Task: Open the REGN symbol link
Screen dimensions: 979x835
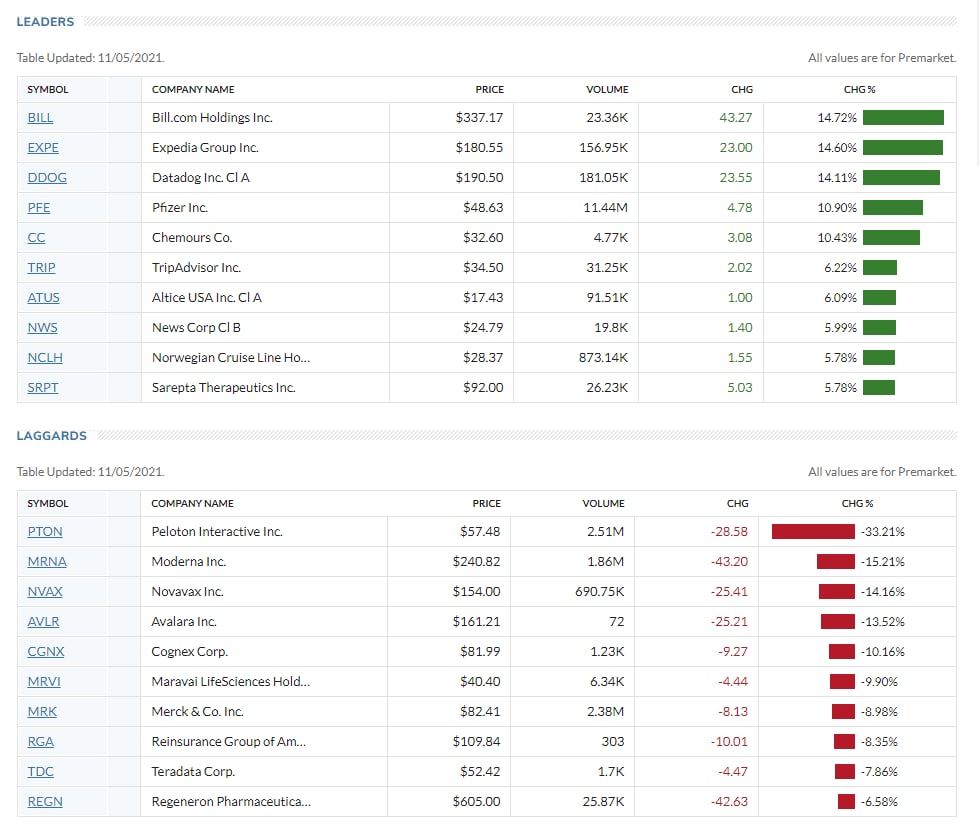Action: [45, 801]
